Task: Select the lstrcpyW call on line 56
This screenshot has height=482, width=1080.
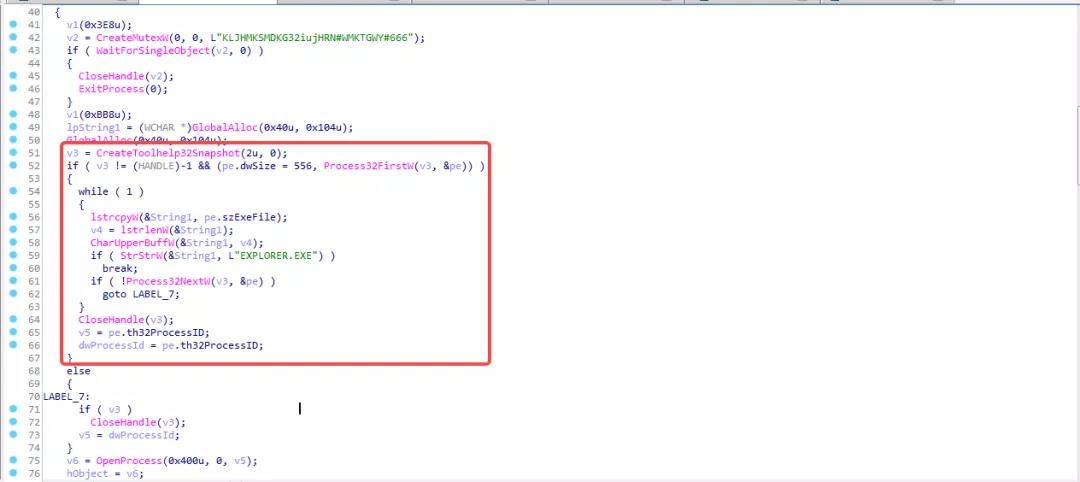Action: [113, 216]
